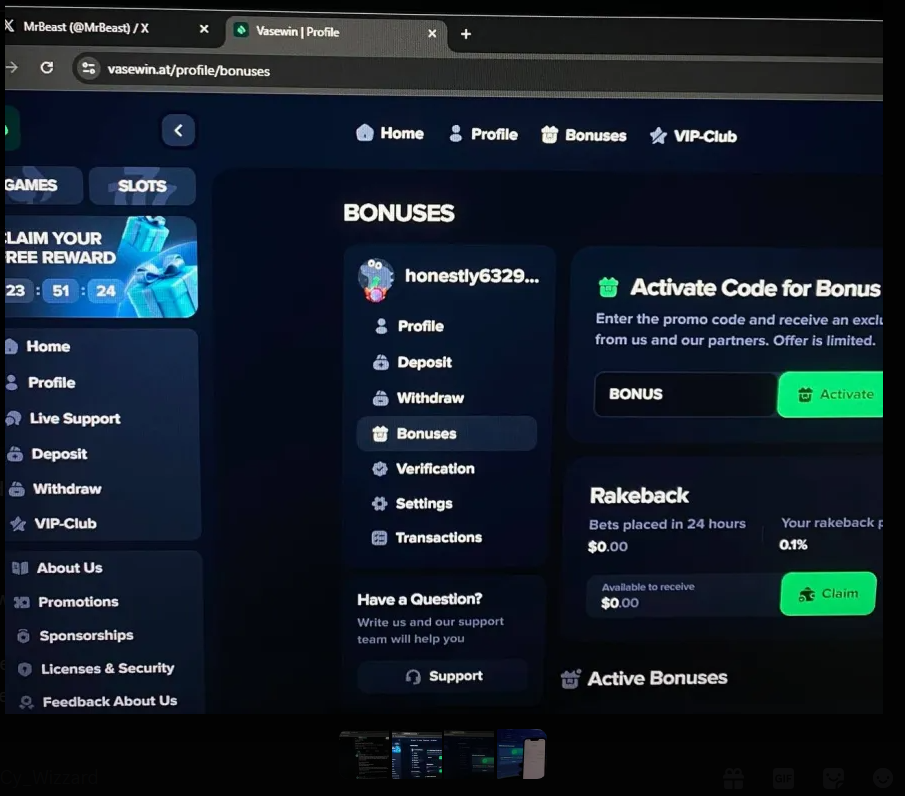Click the Promotions icon in the sidebar
905x796 pixels.
[22, 602]
